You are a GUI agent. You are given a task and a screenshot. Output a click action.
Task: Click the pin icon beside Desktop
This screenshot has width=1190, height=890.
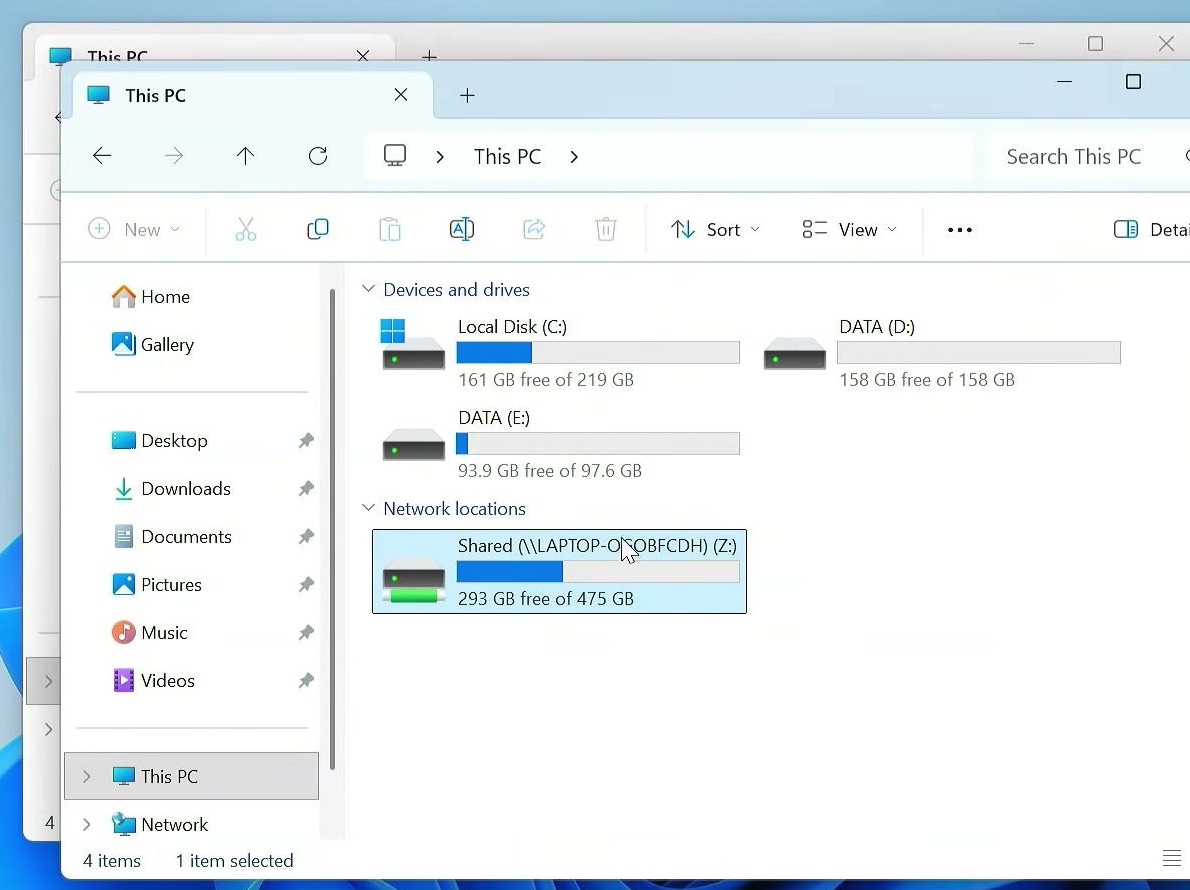pos(306,441)
